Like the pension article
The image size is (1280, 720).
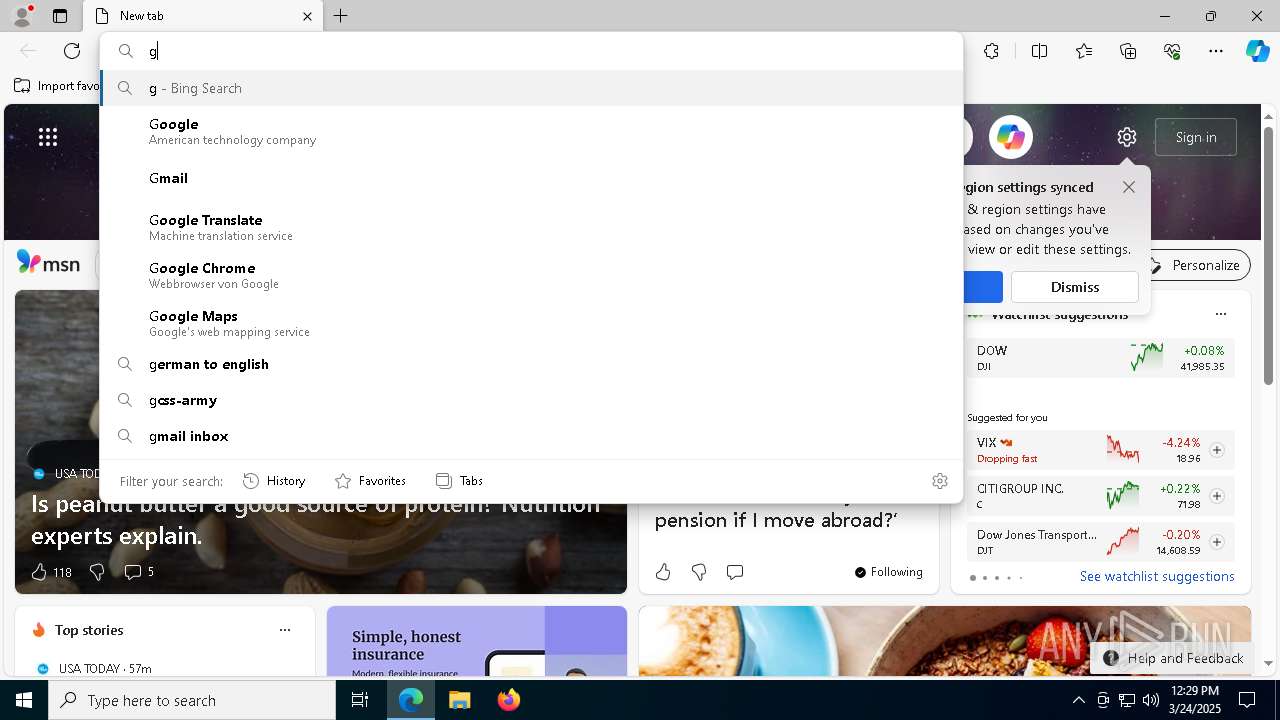click(x=663, y=572)
